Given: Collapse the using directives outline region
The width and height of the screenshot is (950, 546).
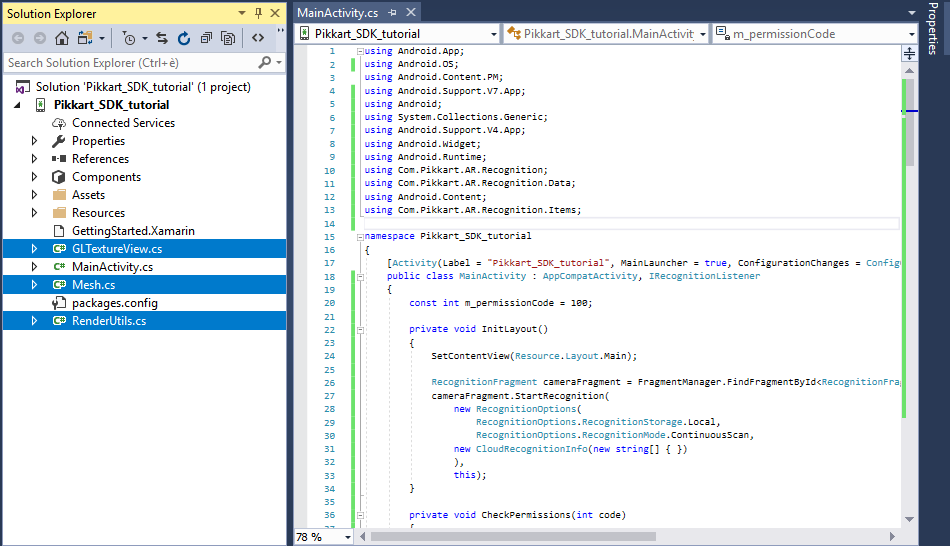Looking at the screenshot, I should tap(360, 52).
